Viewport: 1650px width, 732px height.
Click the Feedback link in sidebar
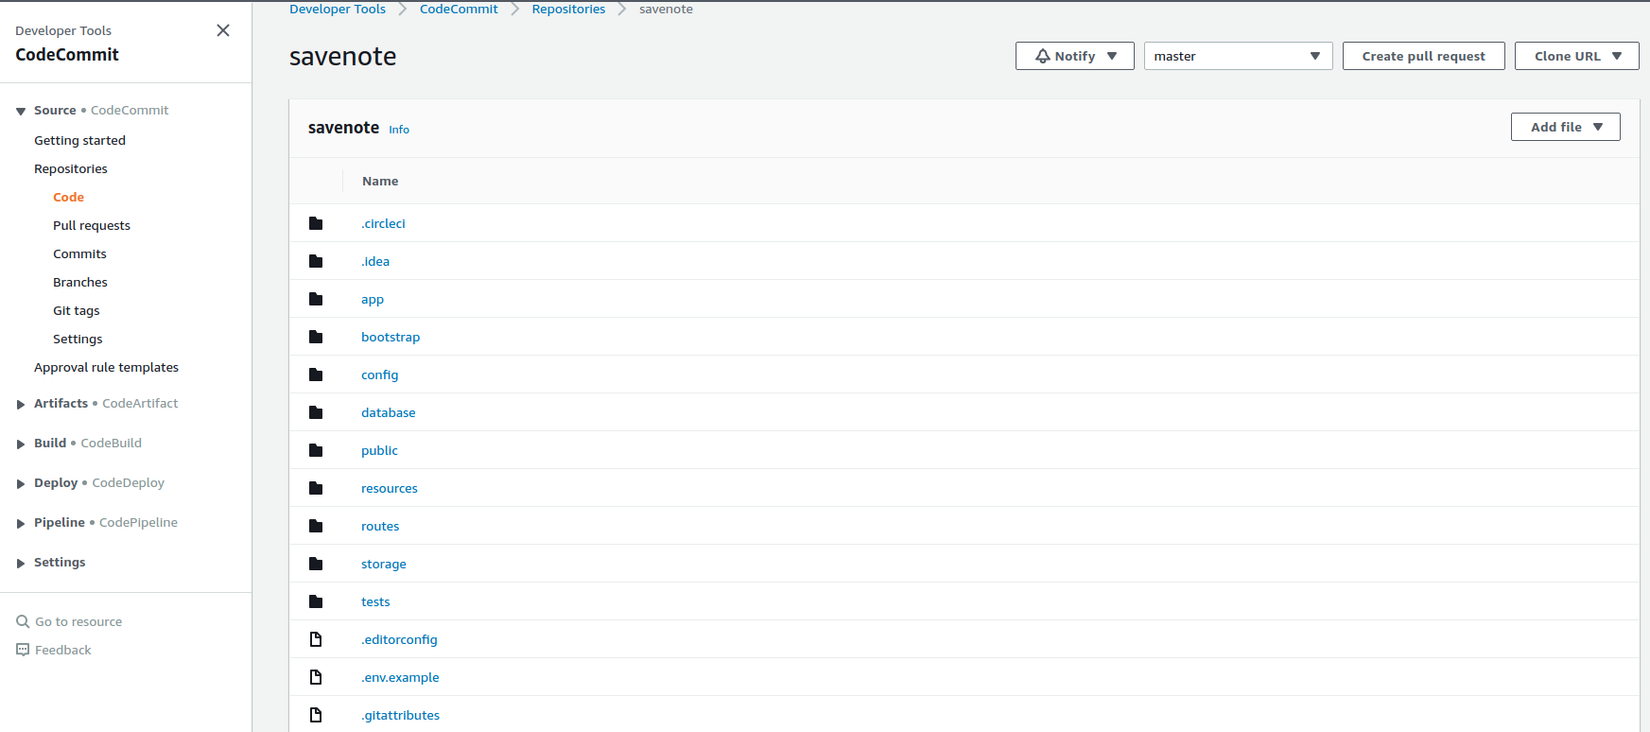tap(63, 650)
